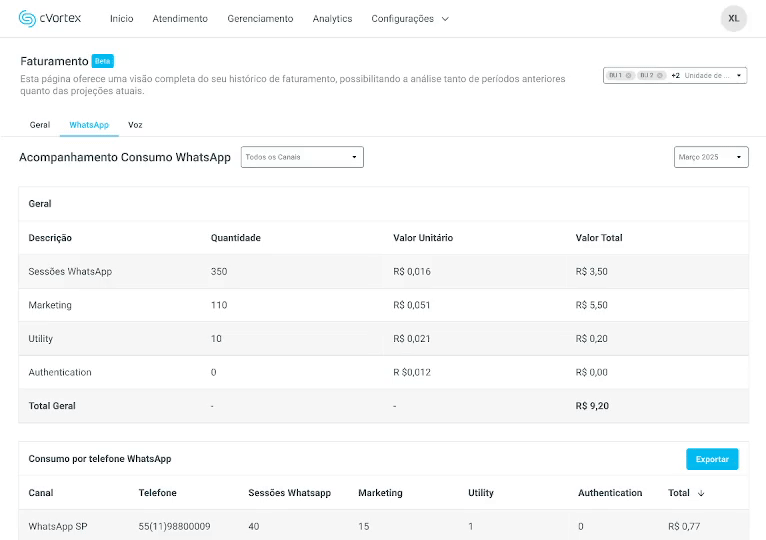Expand the Unidade de negócio dropdown arrow

pyautogui.click(x=739, y=75)
